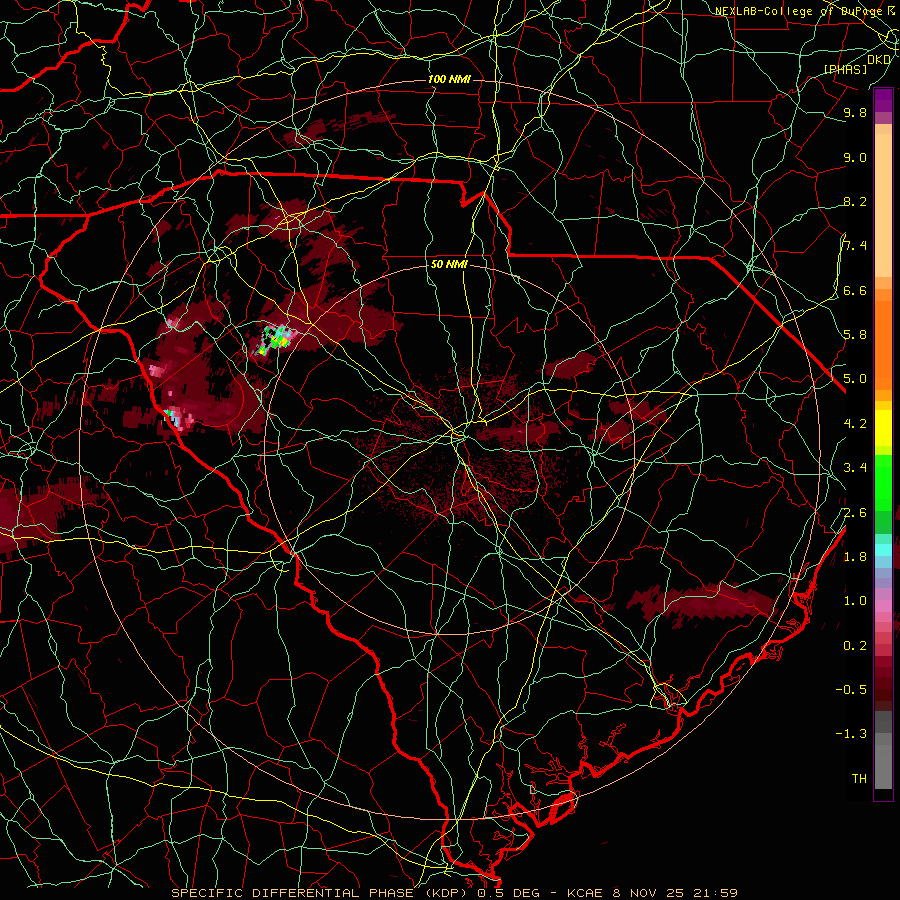Screen dimensions: 900x900
Task: Click the 8.2 value on the color scale
Action: (855, 201)
